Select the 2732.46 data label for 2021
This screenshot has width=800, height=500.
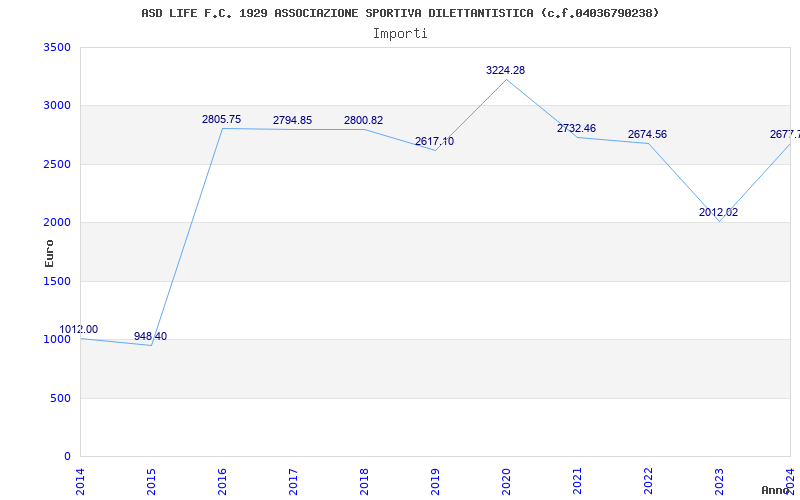tap(576, 129)
